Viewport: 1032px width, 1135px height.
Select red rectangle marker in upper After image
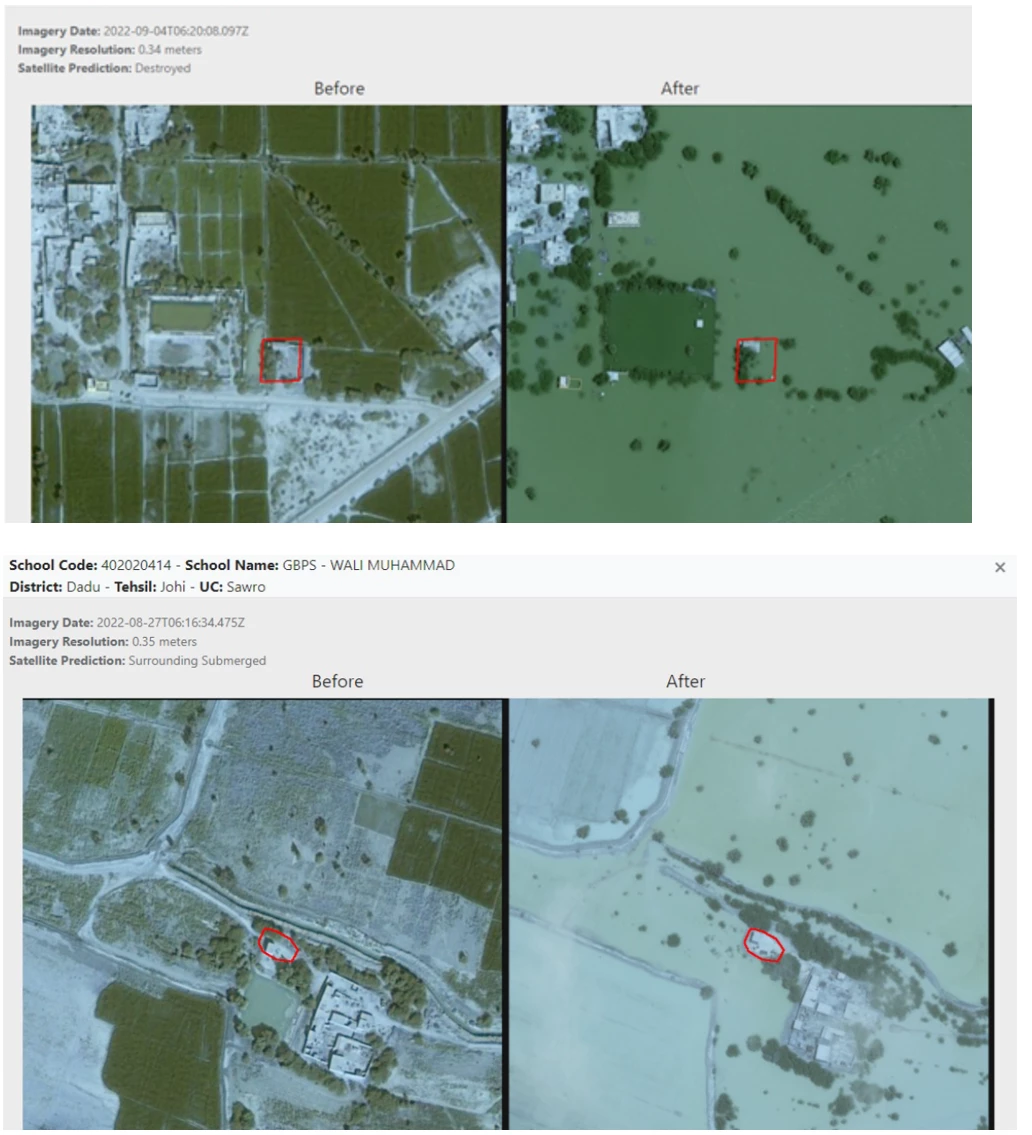click(x=757, y=360)
